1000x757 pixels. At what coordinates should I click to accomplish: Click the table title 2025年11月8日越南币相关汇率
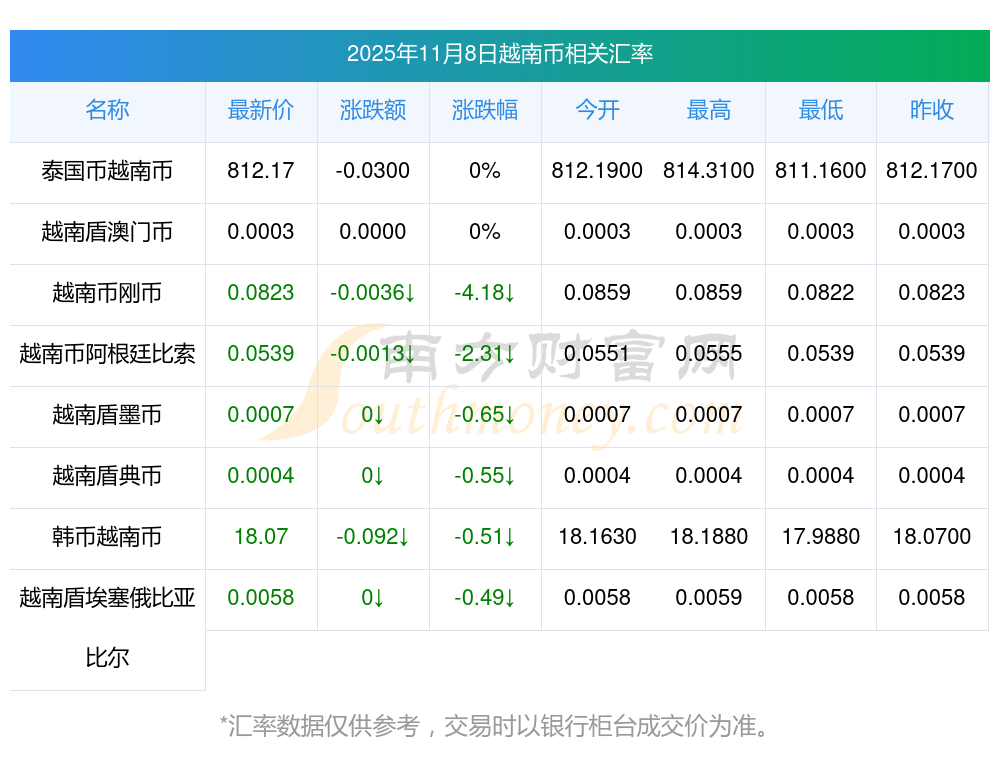[x=499, y=54]
